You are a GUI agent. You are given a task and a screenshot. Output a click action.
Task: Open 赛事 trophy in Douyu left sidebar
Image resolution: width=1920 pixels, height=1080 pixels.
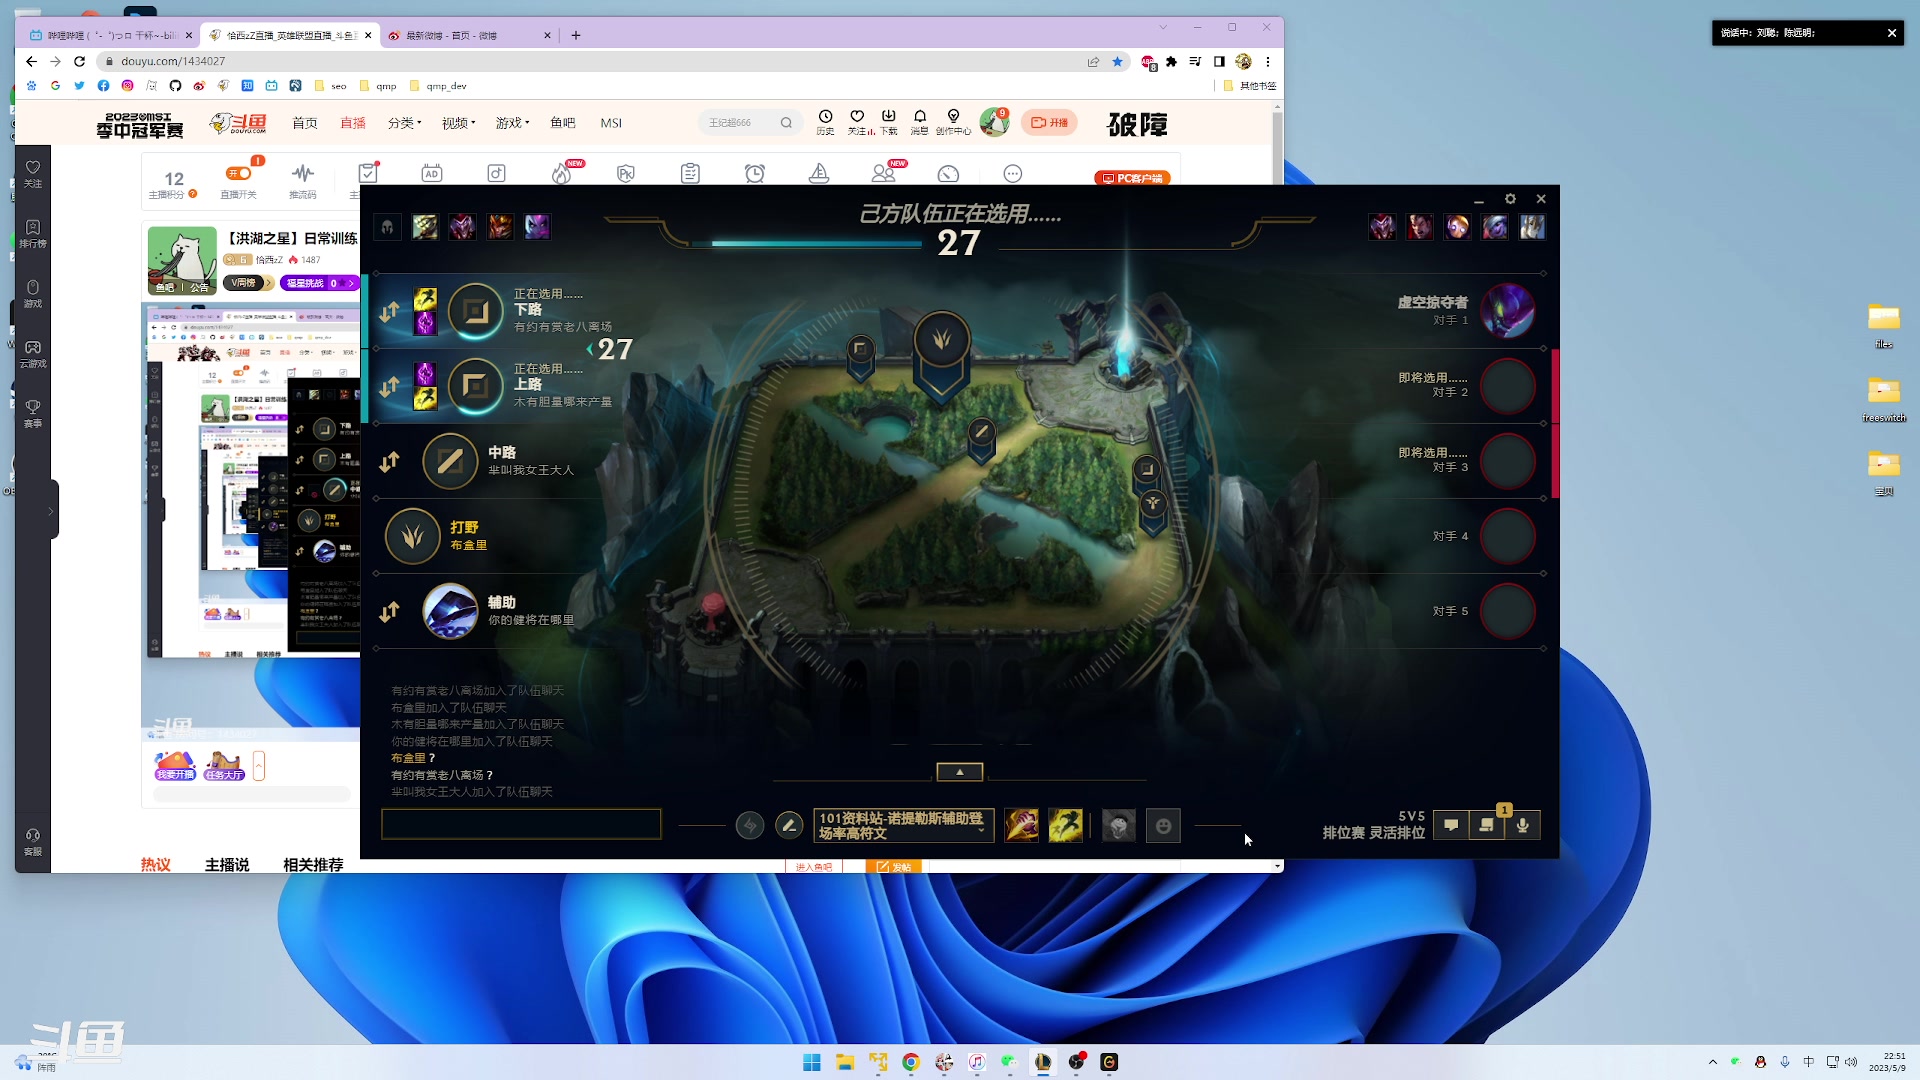(33, 414)
